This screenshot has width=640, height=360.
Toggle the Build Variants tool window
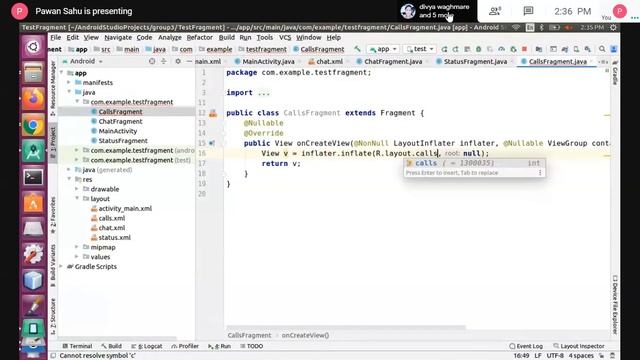(53, 266)
